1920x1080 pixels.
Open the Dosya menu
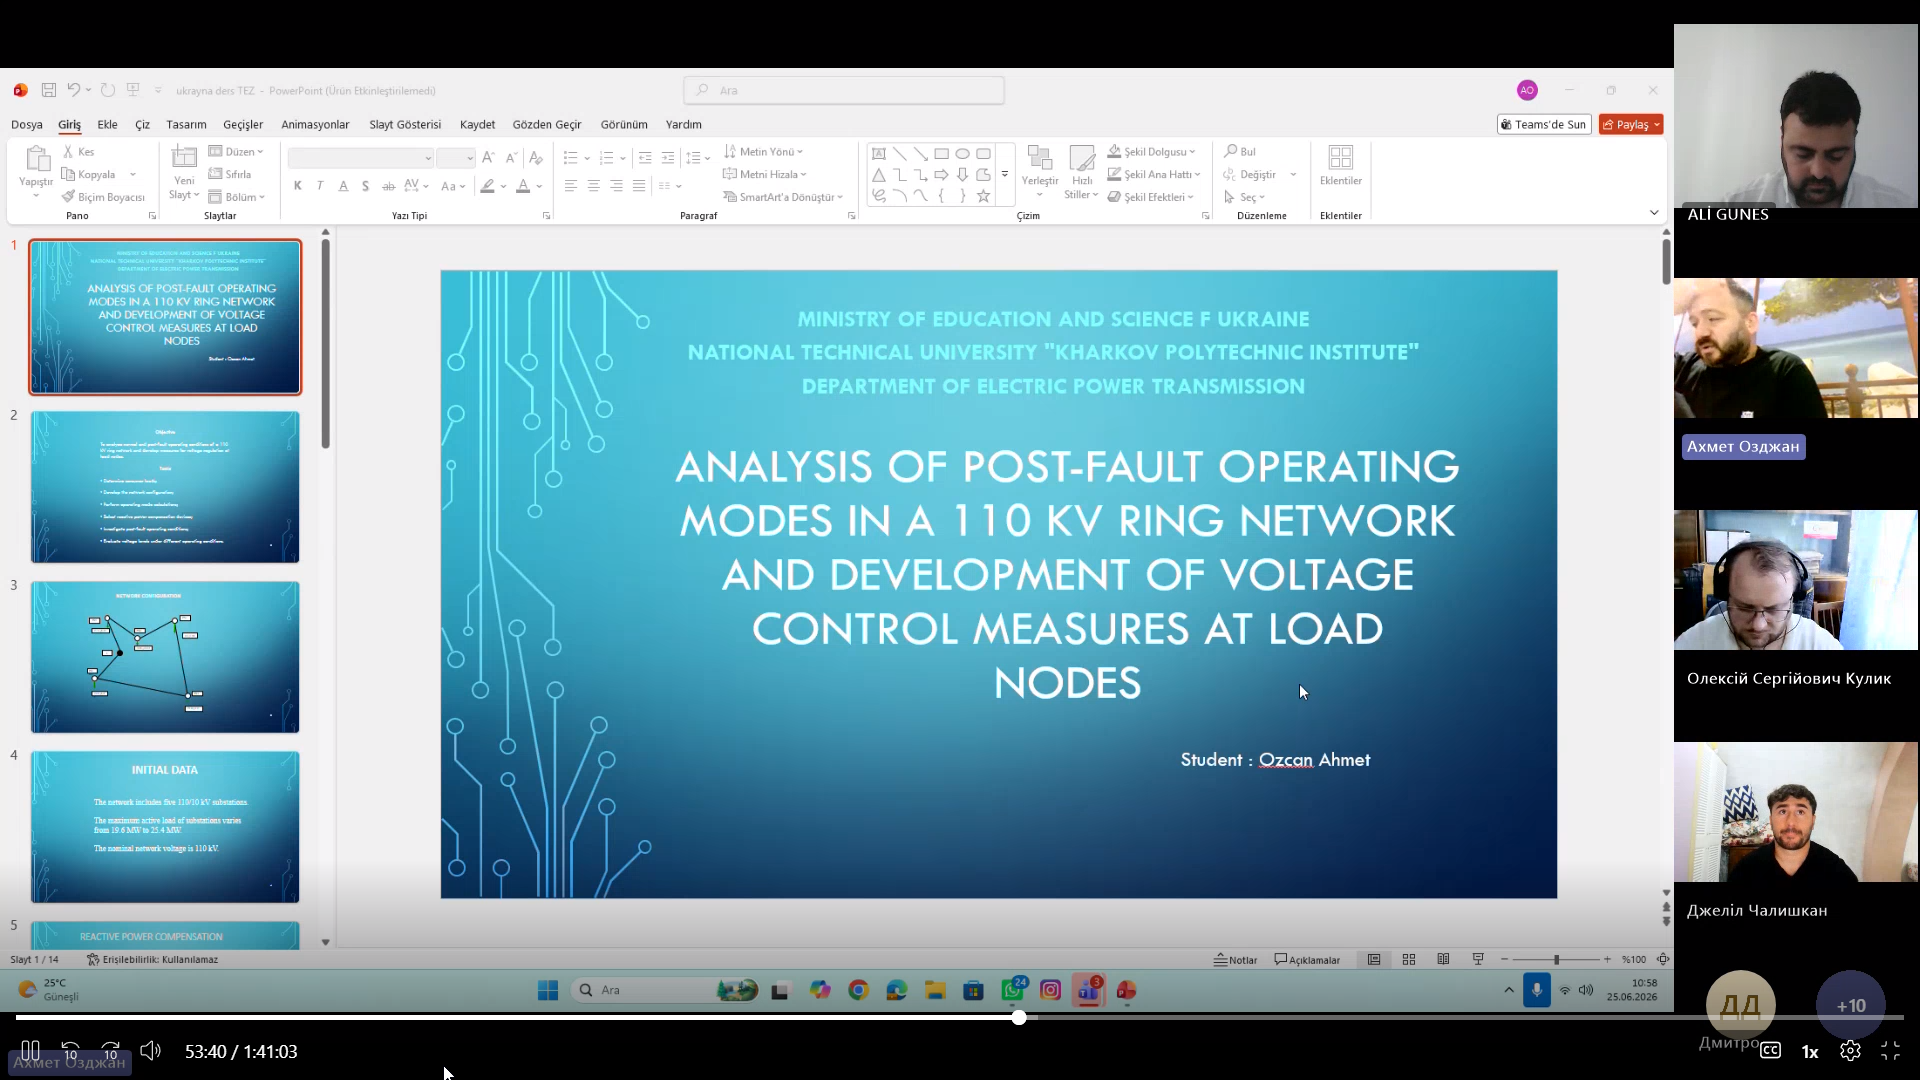[27, 125]
